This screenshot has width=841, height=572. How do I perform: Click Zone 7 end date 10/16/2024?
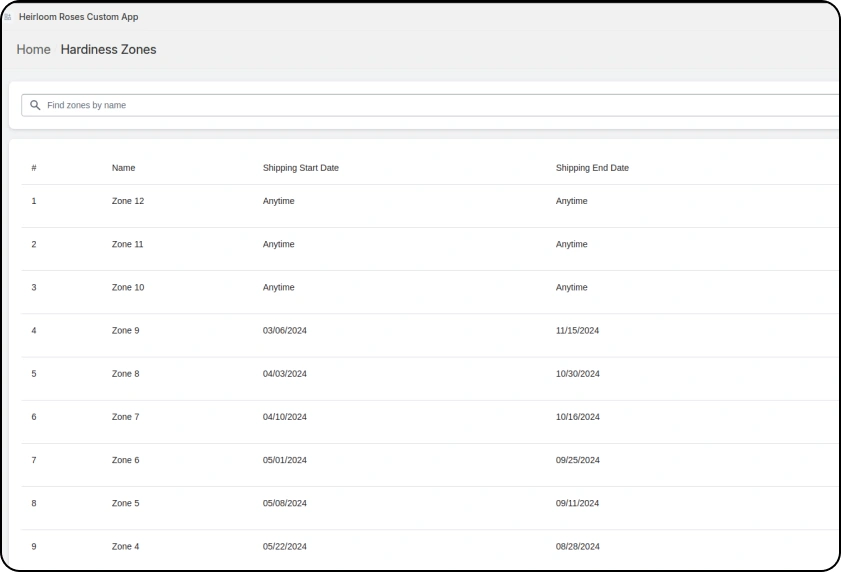577,417
